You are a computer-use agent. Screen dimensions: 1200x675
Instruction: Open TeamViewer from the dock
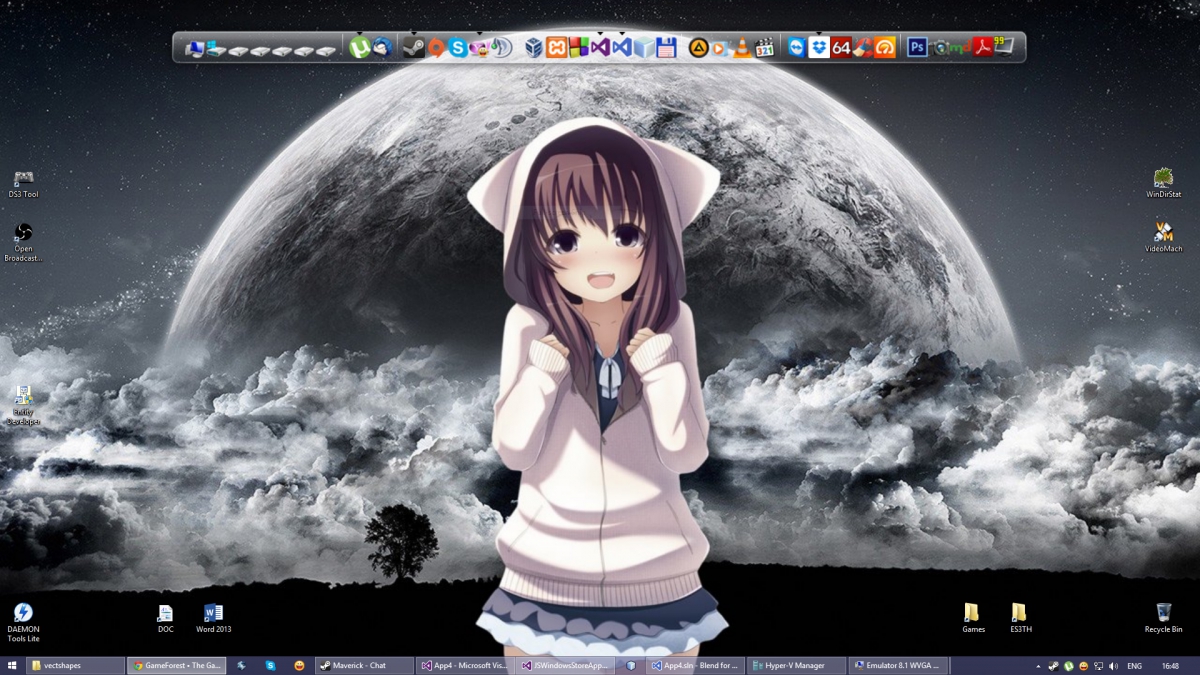coord(797,47)
